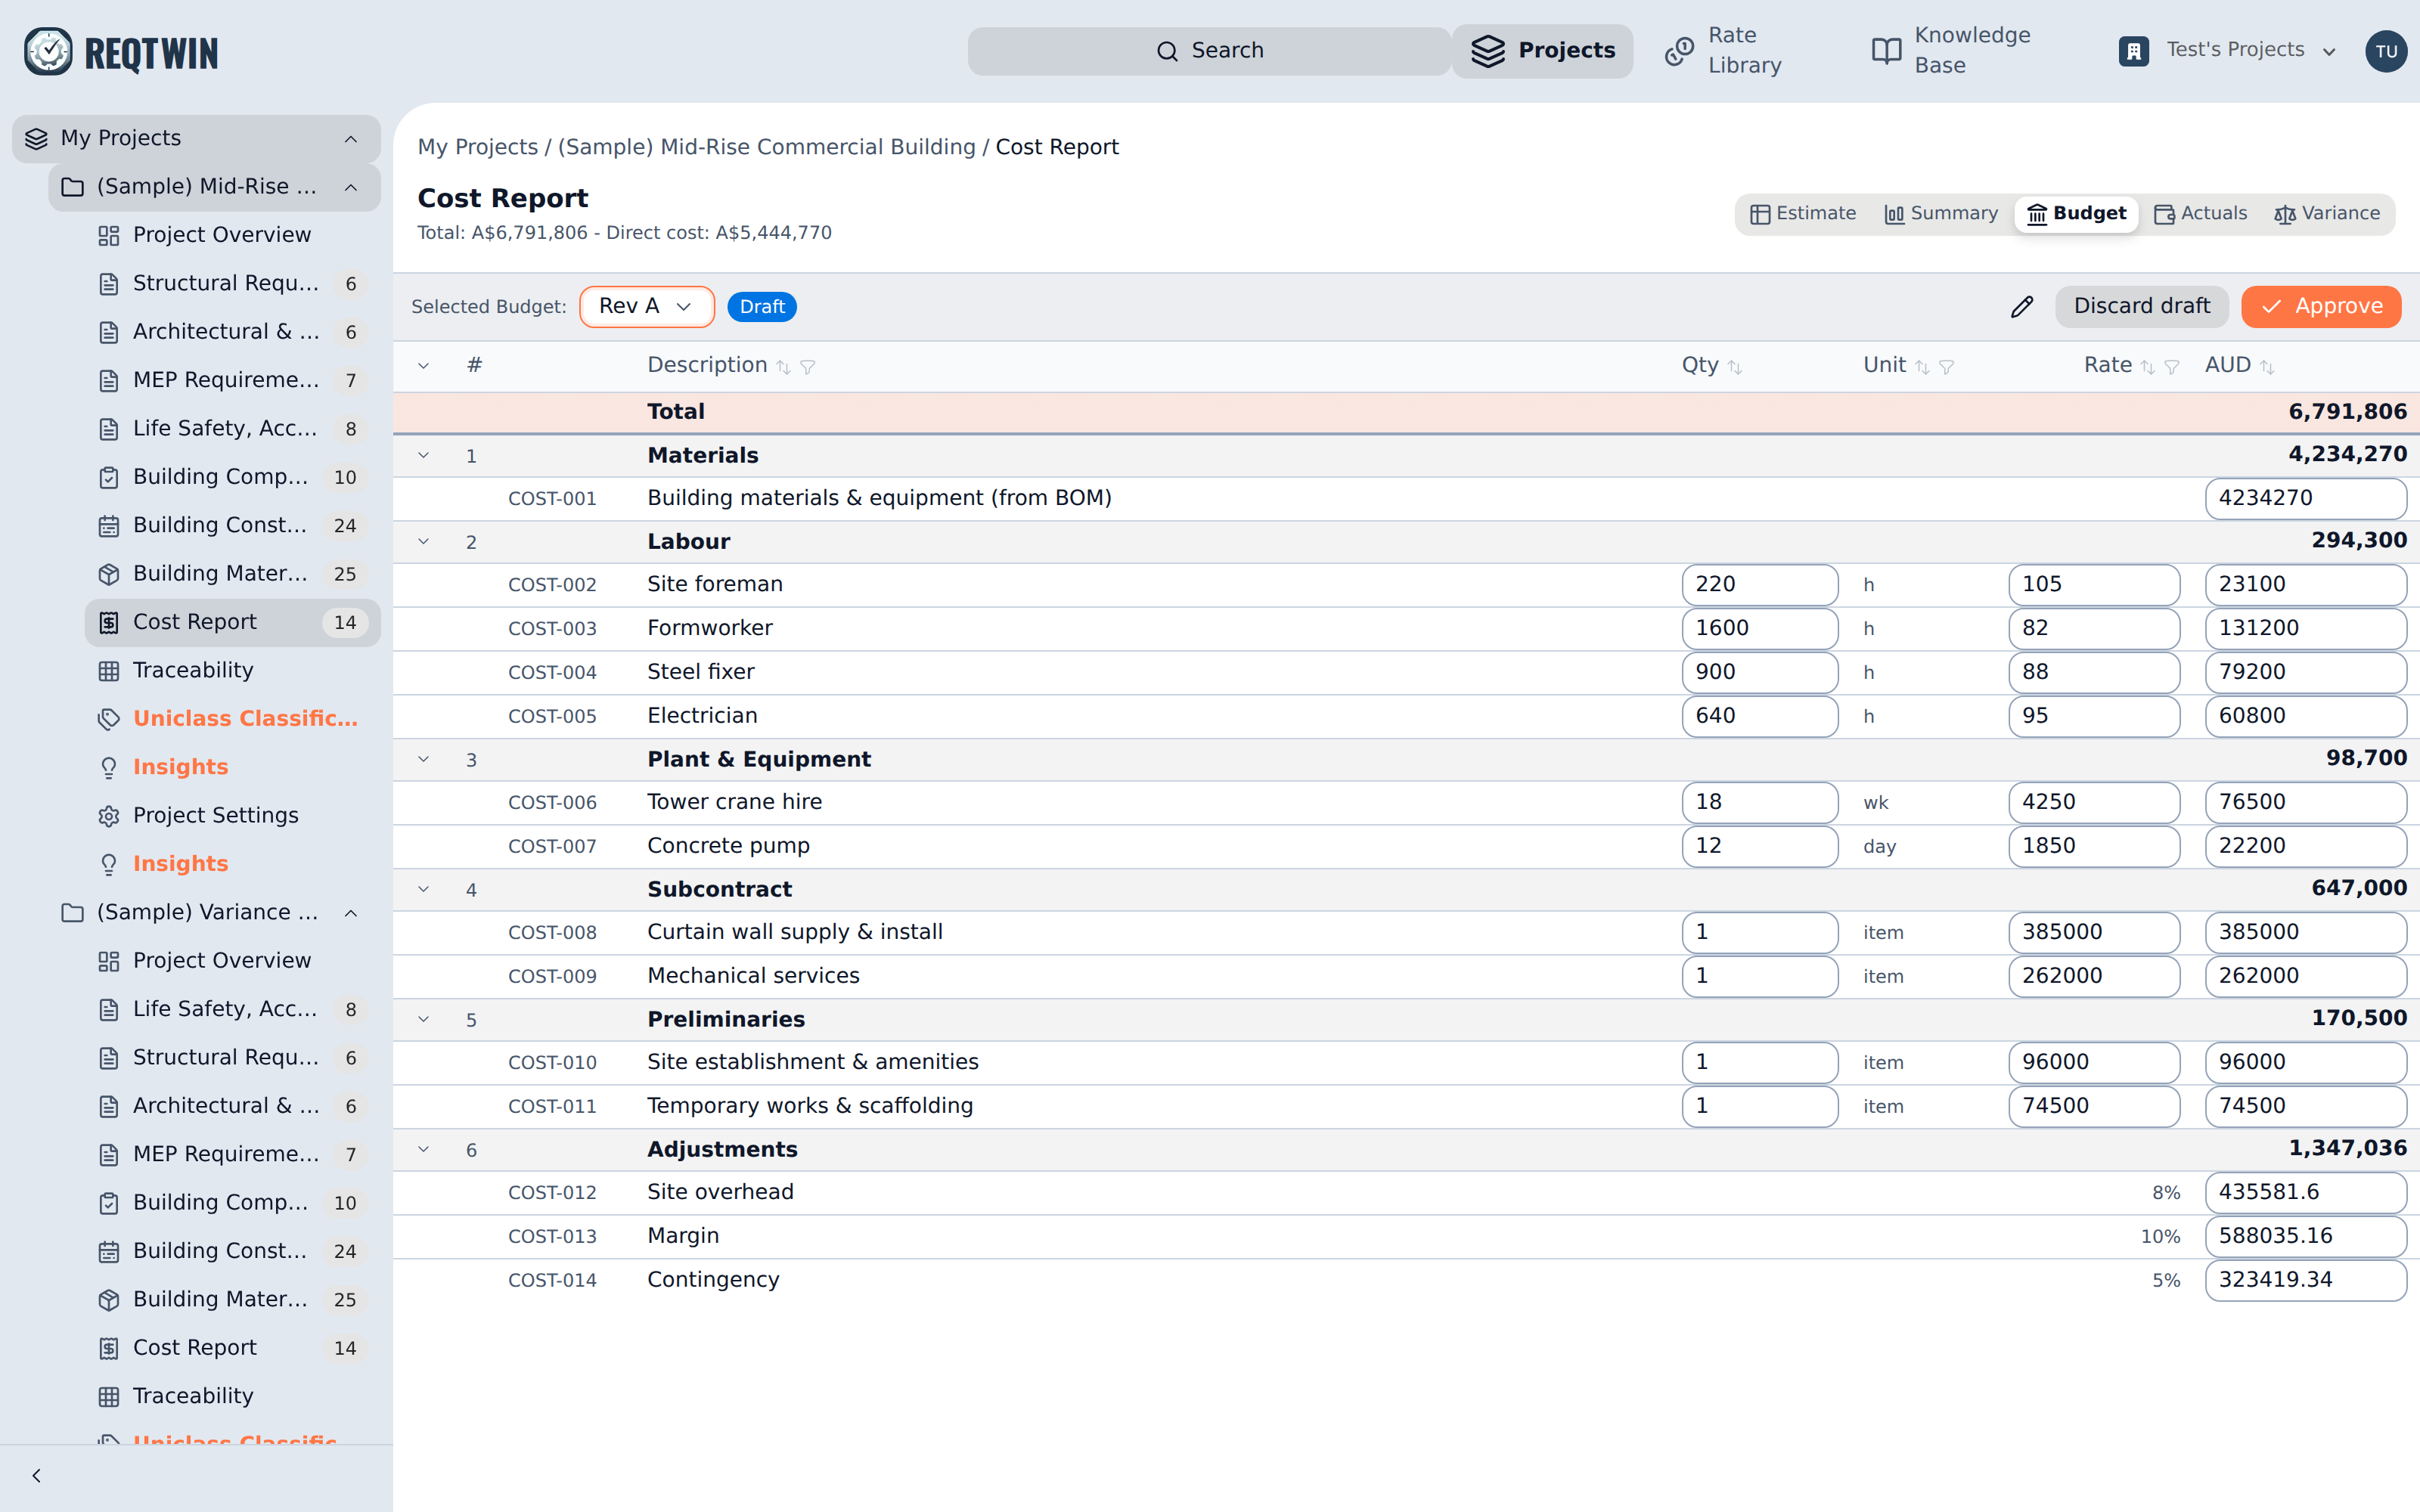Click the Project Overview dashboard icon under Mid-Rise
Image resolution: width=2420 pixels, height=1512 pixels.
(109, 235)
